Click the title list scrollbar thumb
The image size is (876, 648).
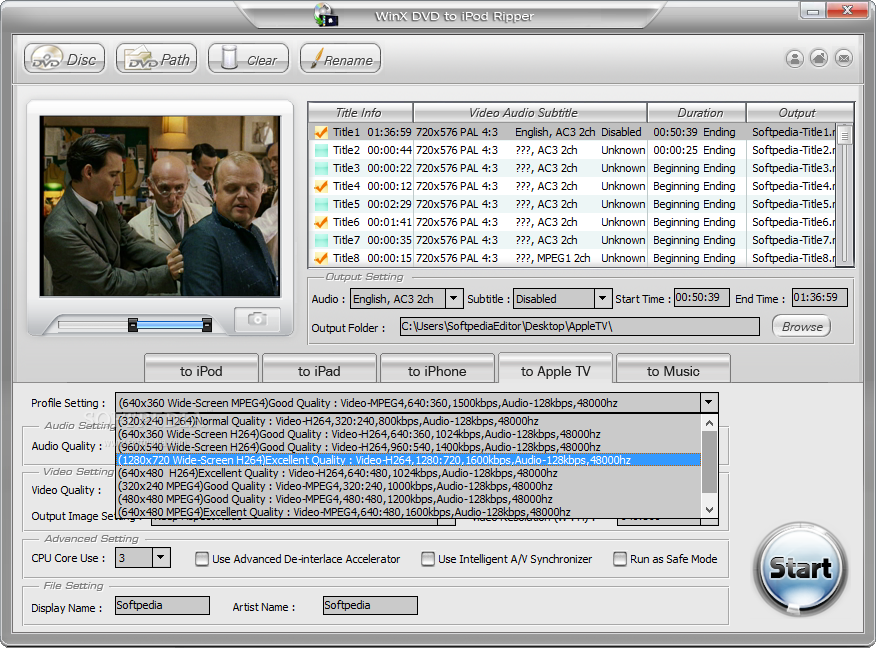pyautogui.click(x=845, y=135)
